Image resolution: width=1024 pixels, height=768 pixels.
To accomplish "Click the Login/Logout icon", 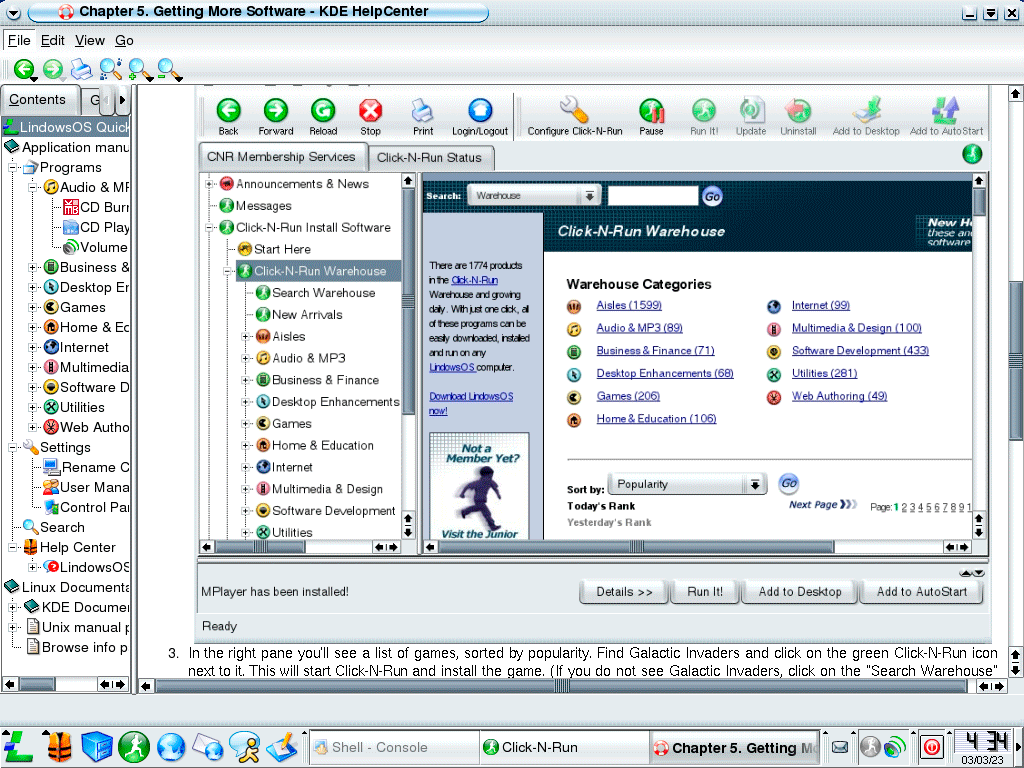I will coord(480,110).
